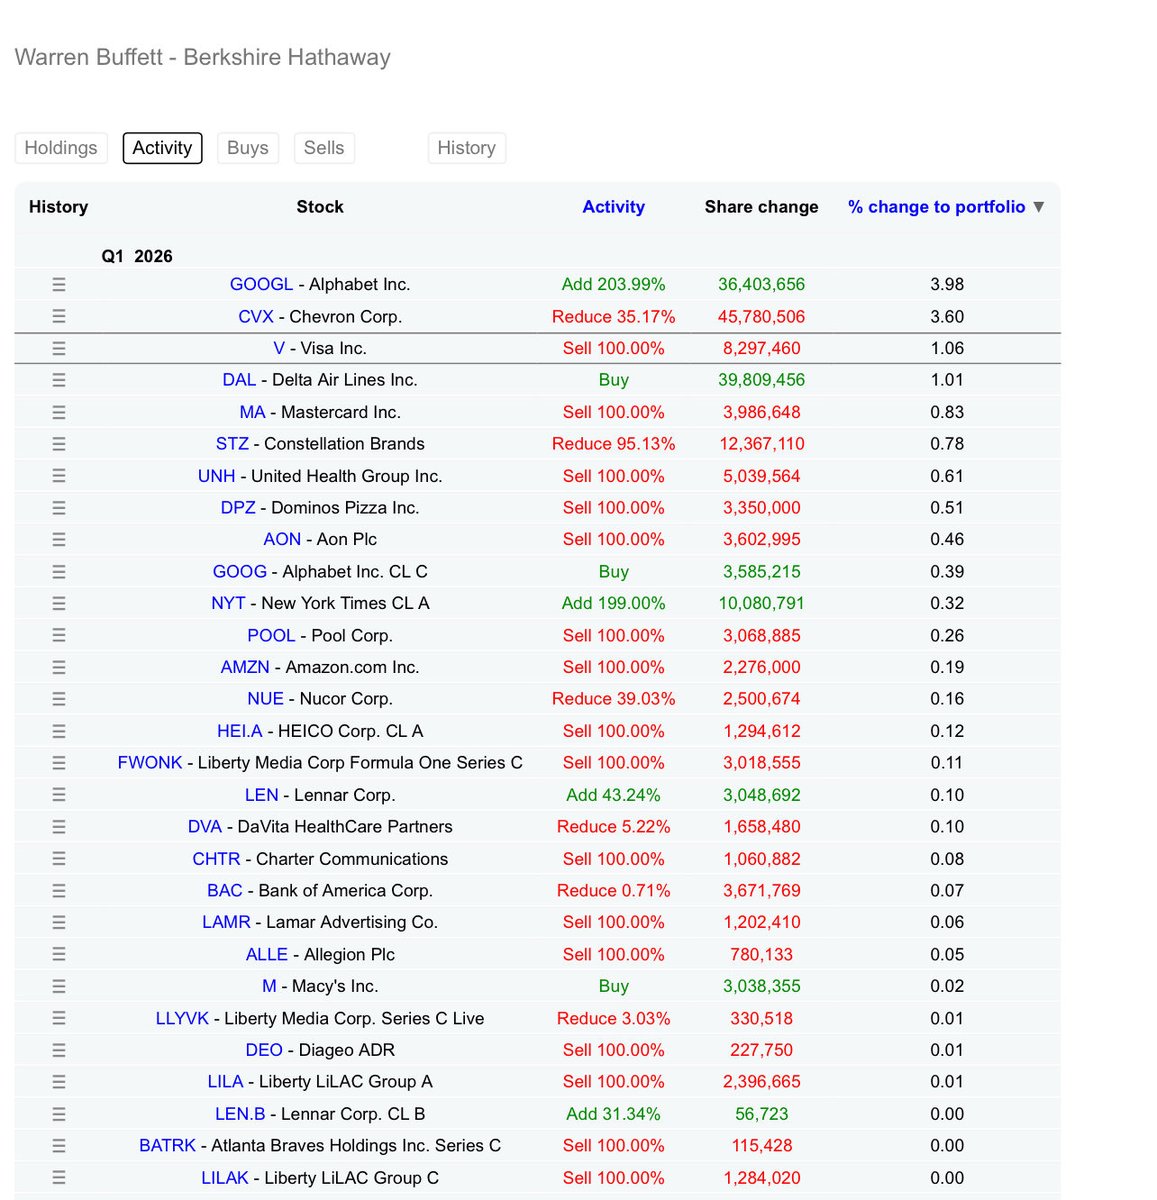Open the BAC ticker link
The image size is (1157, 1200).
[225, 890]
